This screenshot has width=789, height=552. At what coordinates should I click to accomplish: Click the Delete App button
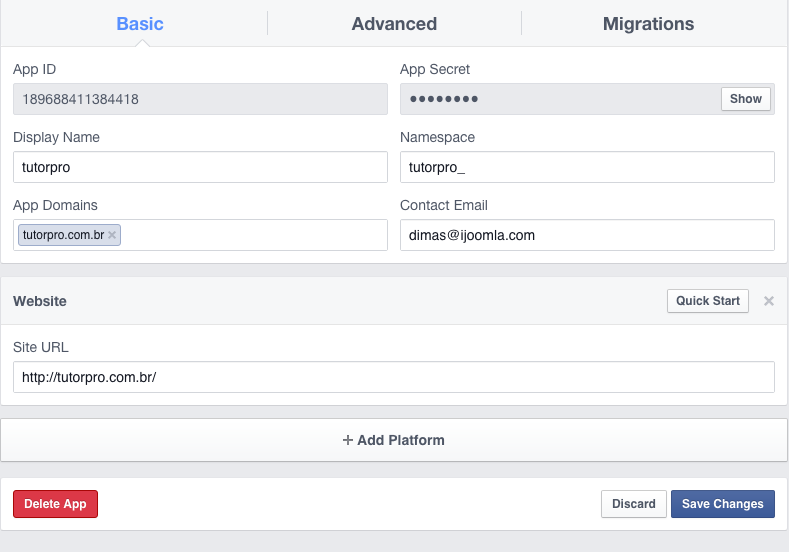(55, 504)
